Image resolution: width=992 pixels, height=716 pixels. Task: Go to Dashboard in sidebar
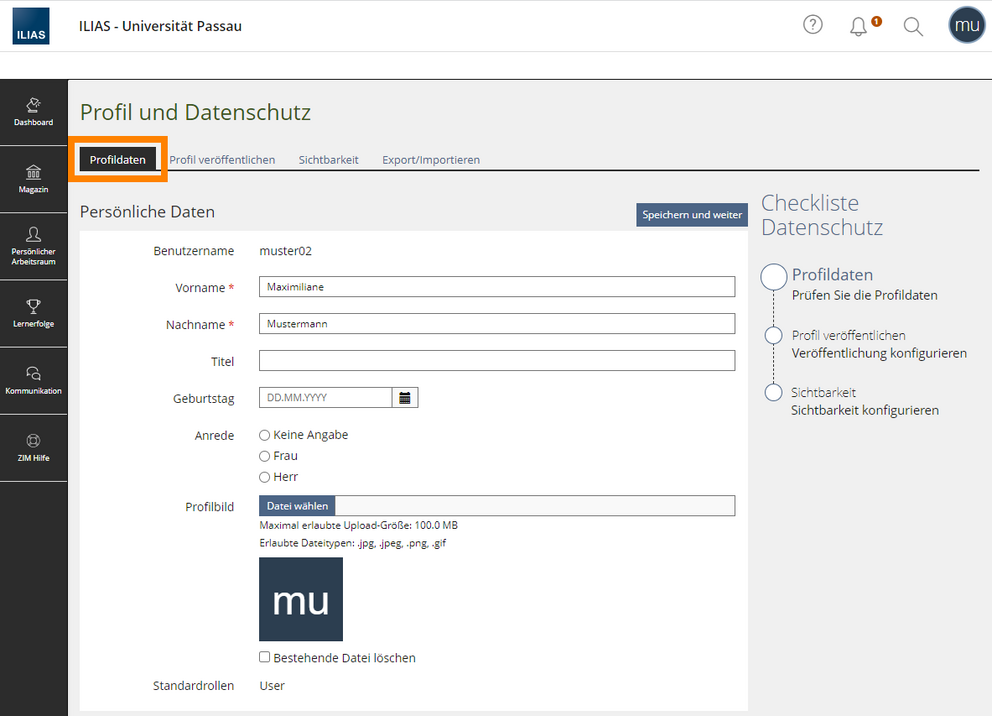pos(34,113)
